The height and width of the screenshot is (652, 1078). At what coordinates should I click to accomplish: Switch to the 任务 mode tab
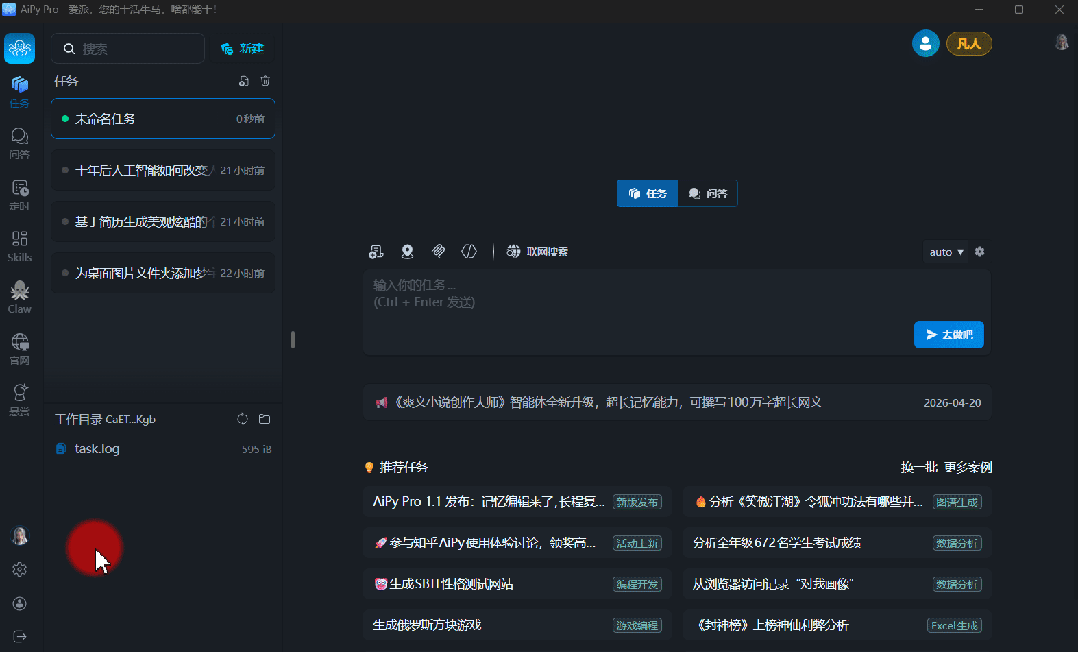tap(648, 193)
